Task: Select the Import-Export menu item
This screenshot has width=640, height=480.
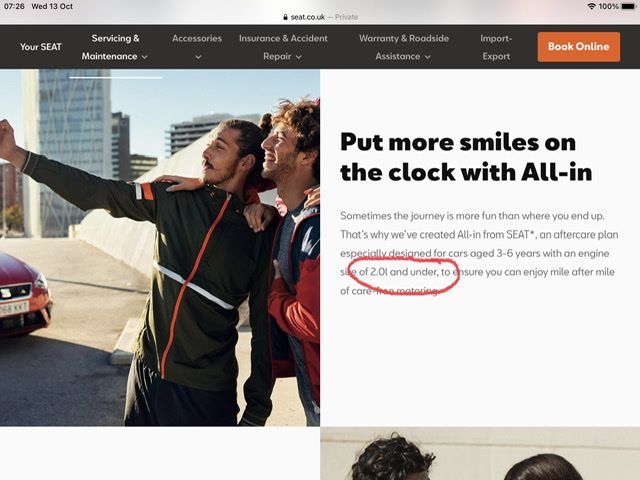Action: click(x=496, y=47)
